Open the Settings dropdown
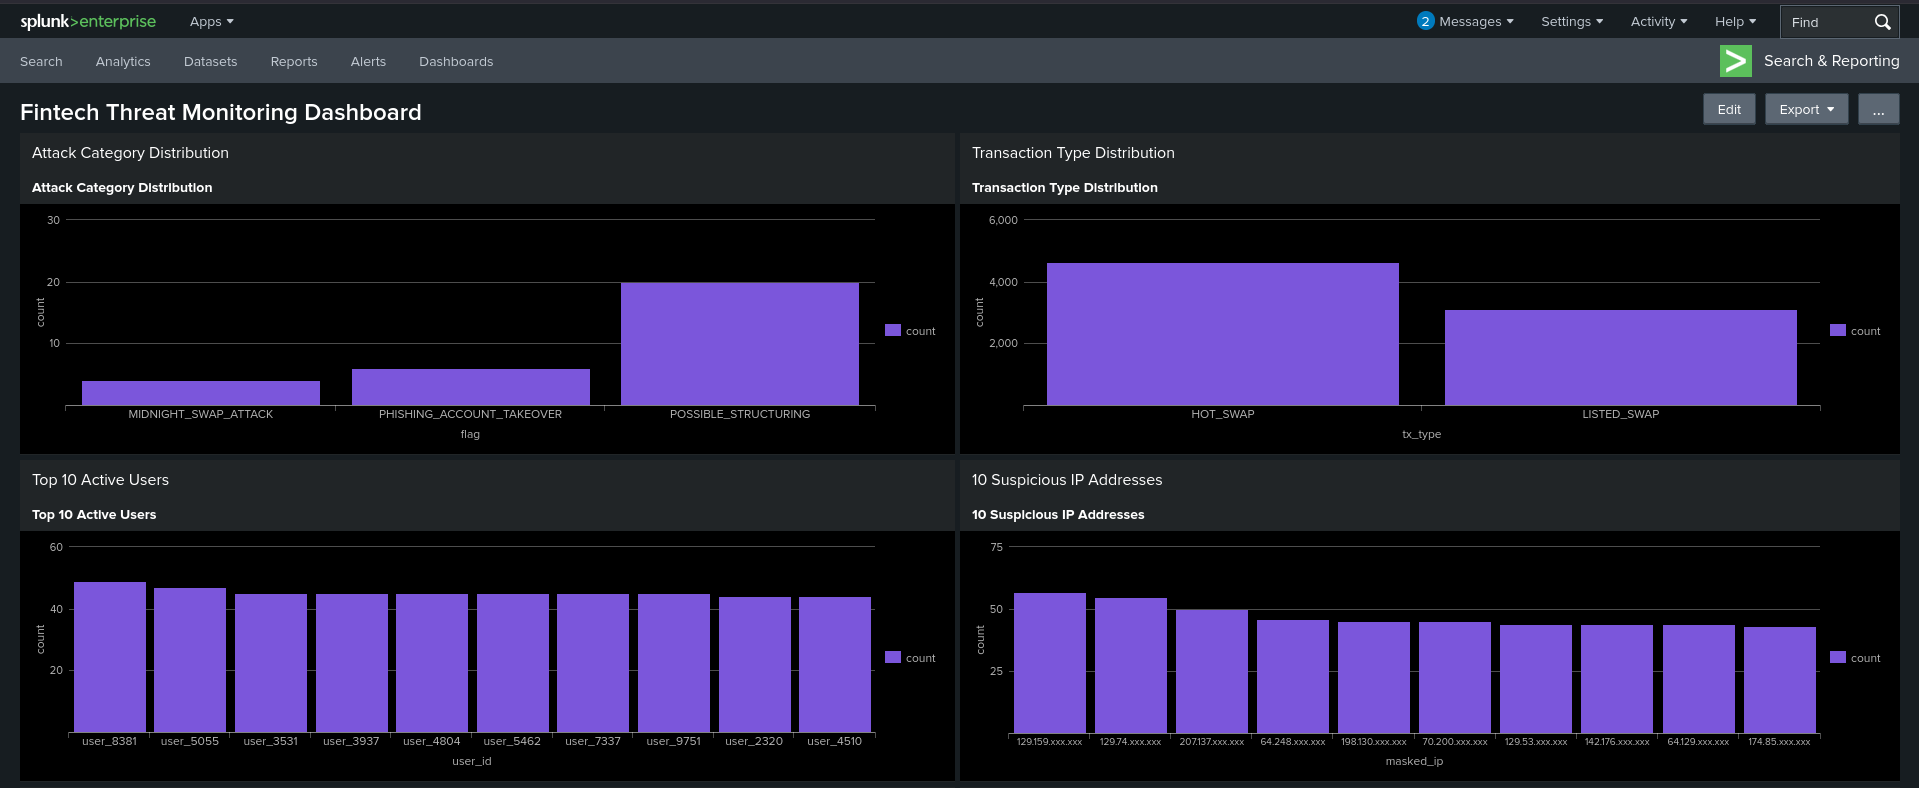The width and height of the screenshot is (1919, 788). pyautogui.click(x=1571, y=21)
